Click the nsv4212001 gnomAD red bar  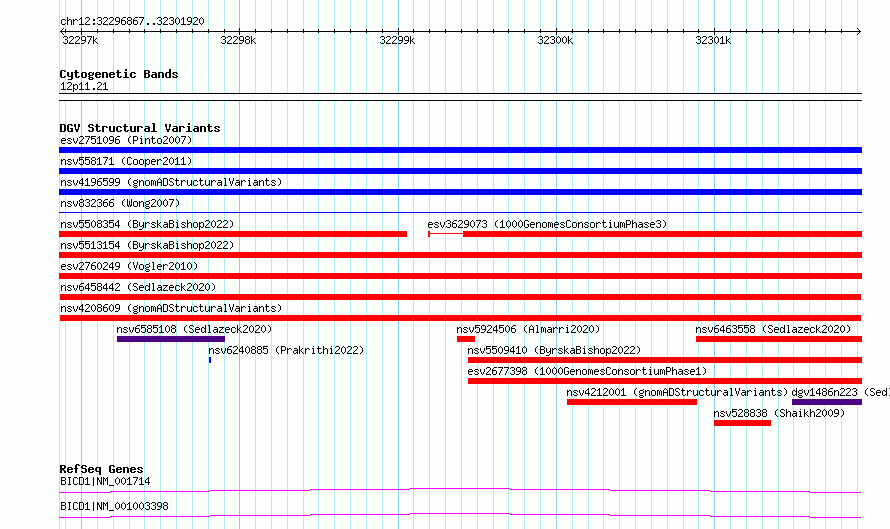(x=632, y=402)
